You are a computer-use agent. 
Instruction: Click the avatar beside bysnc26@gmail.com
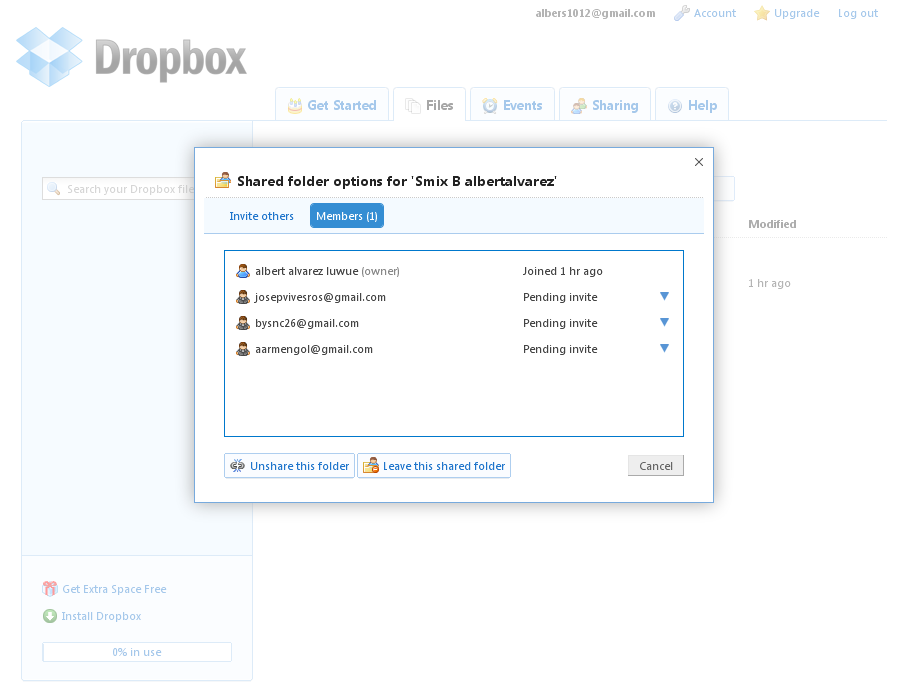(x=243, y=323)
